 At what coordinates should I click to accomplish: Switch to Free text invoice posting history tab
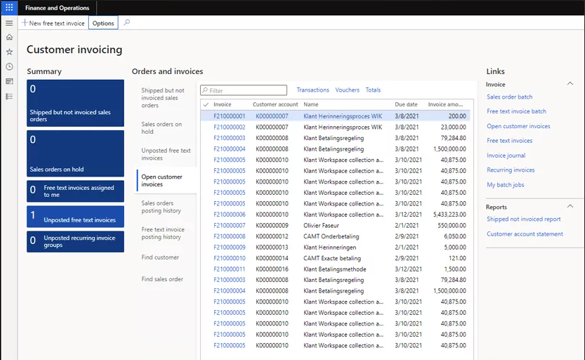(x=164, y=233)
